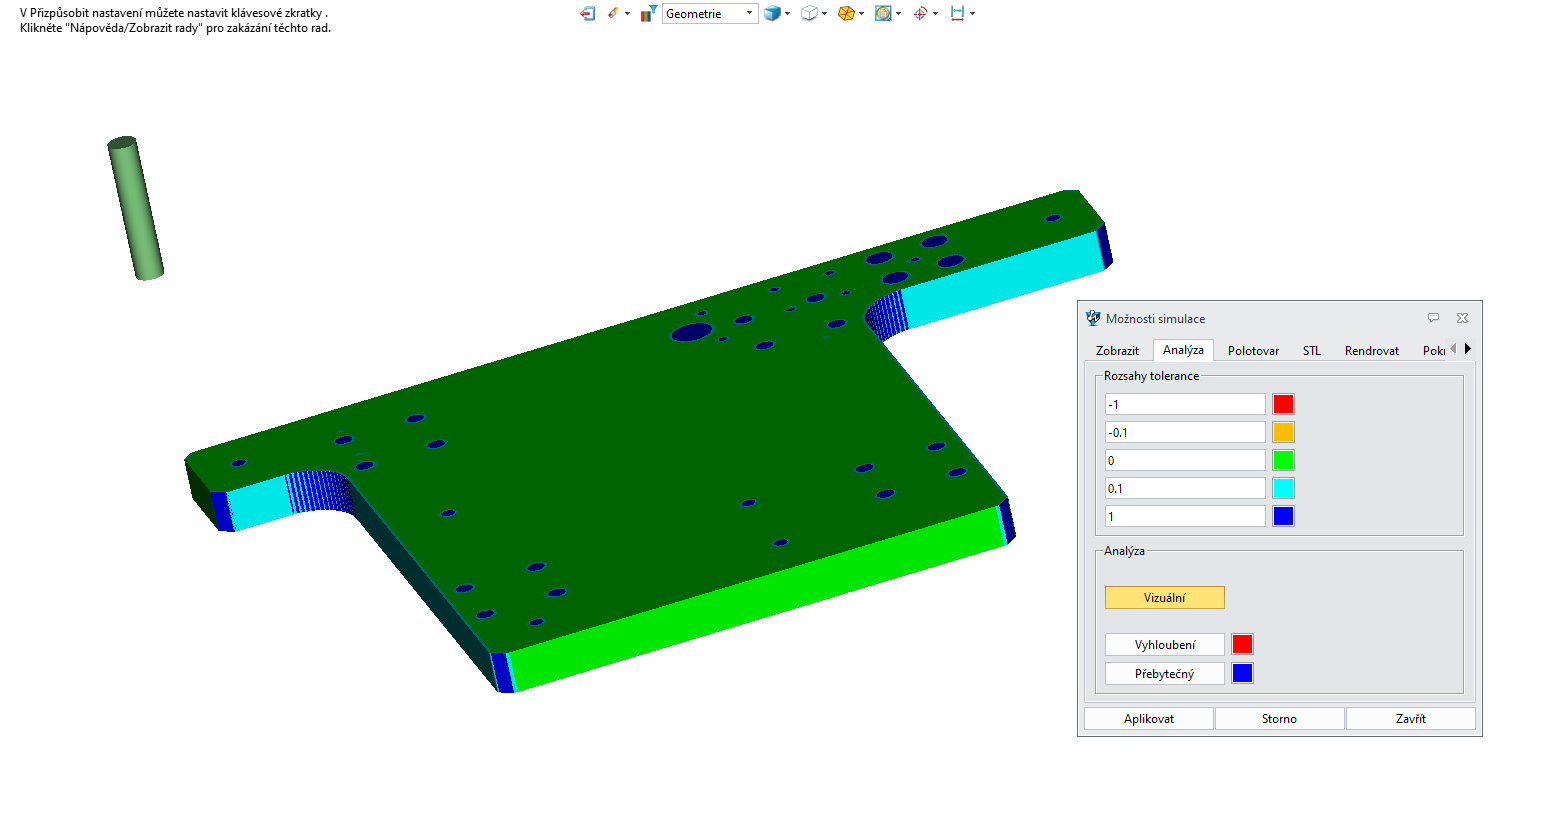Click the blue shaded cube icon
Viewport: 1557px width, 833px height.
point(772,14)
